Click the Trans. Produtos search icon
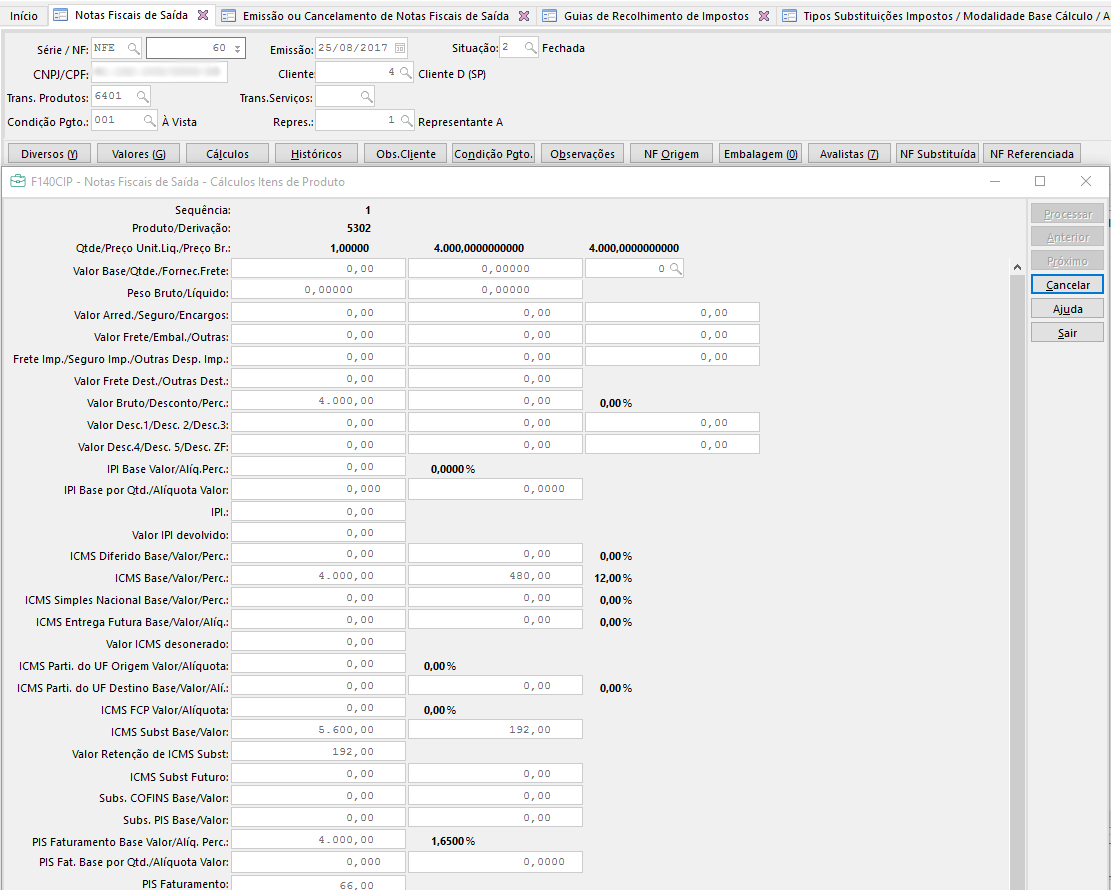This screenshot has width=1111, height=890. [142, 96]
